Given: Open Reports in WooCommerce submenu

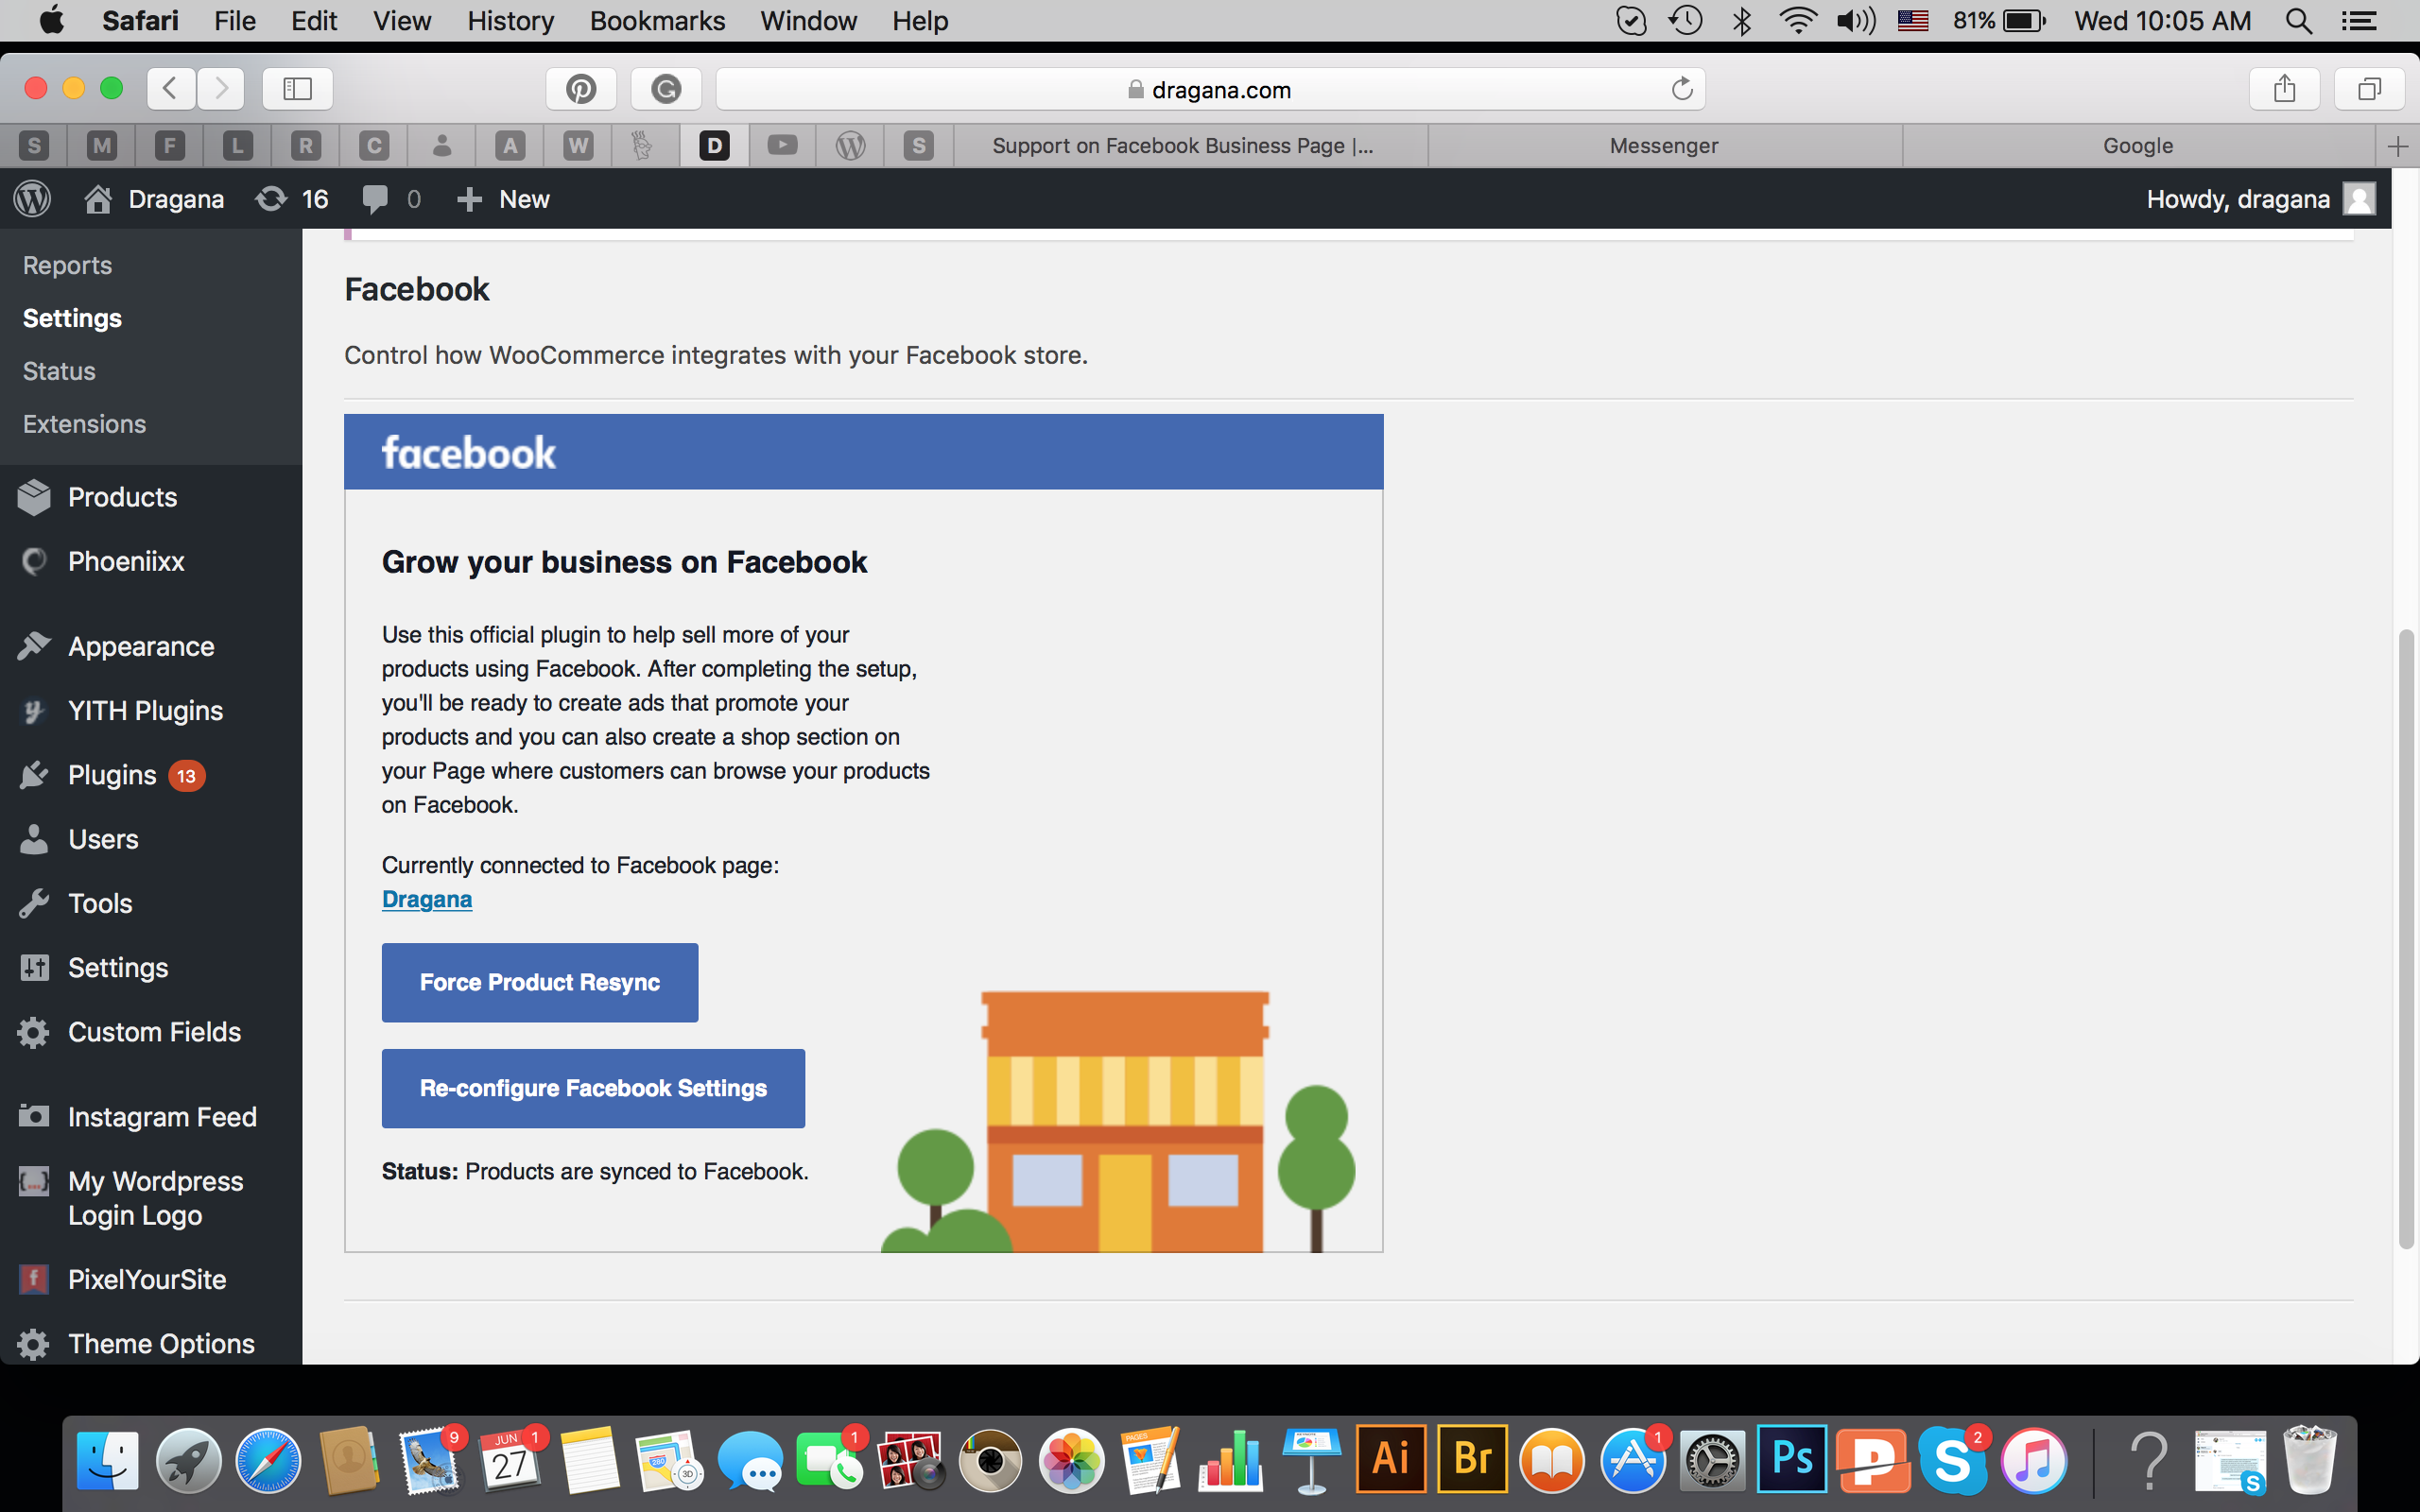Looking at the screenshot, I should point(67,265).
